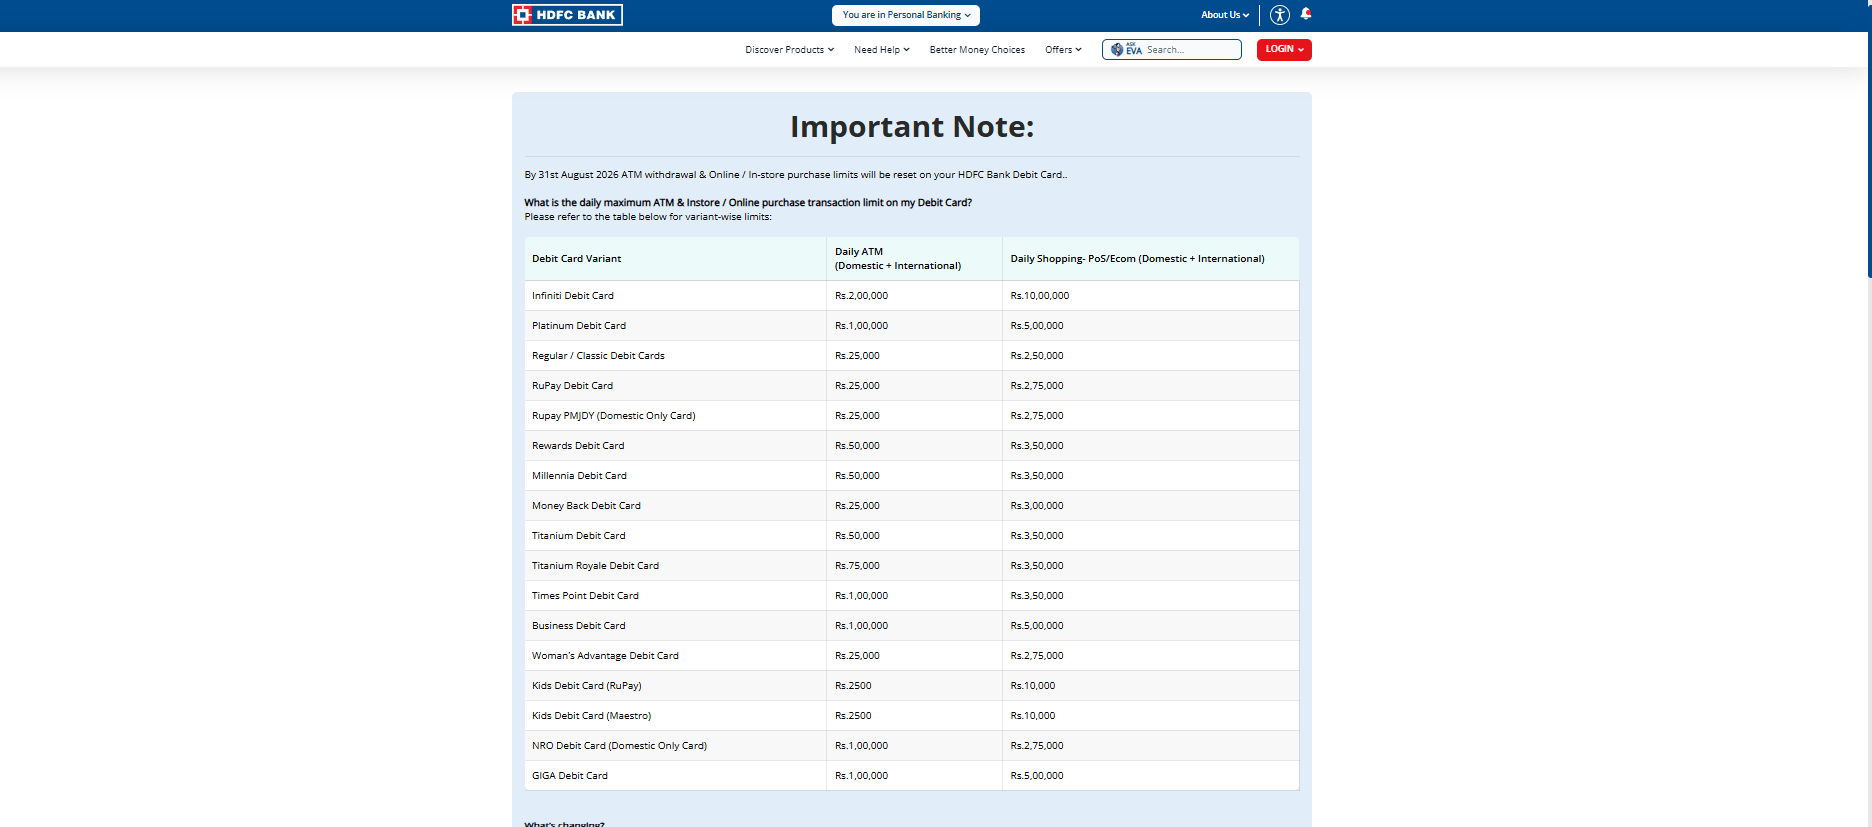
Task: Click the 'Rewards Debit Card' row label
Action: pyautogui.click(x=578, y=446)
